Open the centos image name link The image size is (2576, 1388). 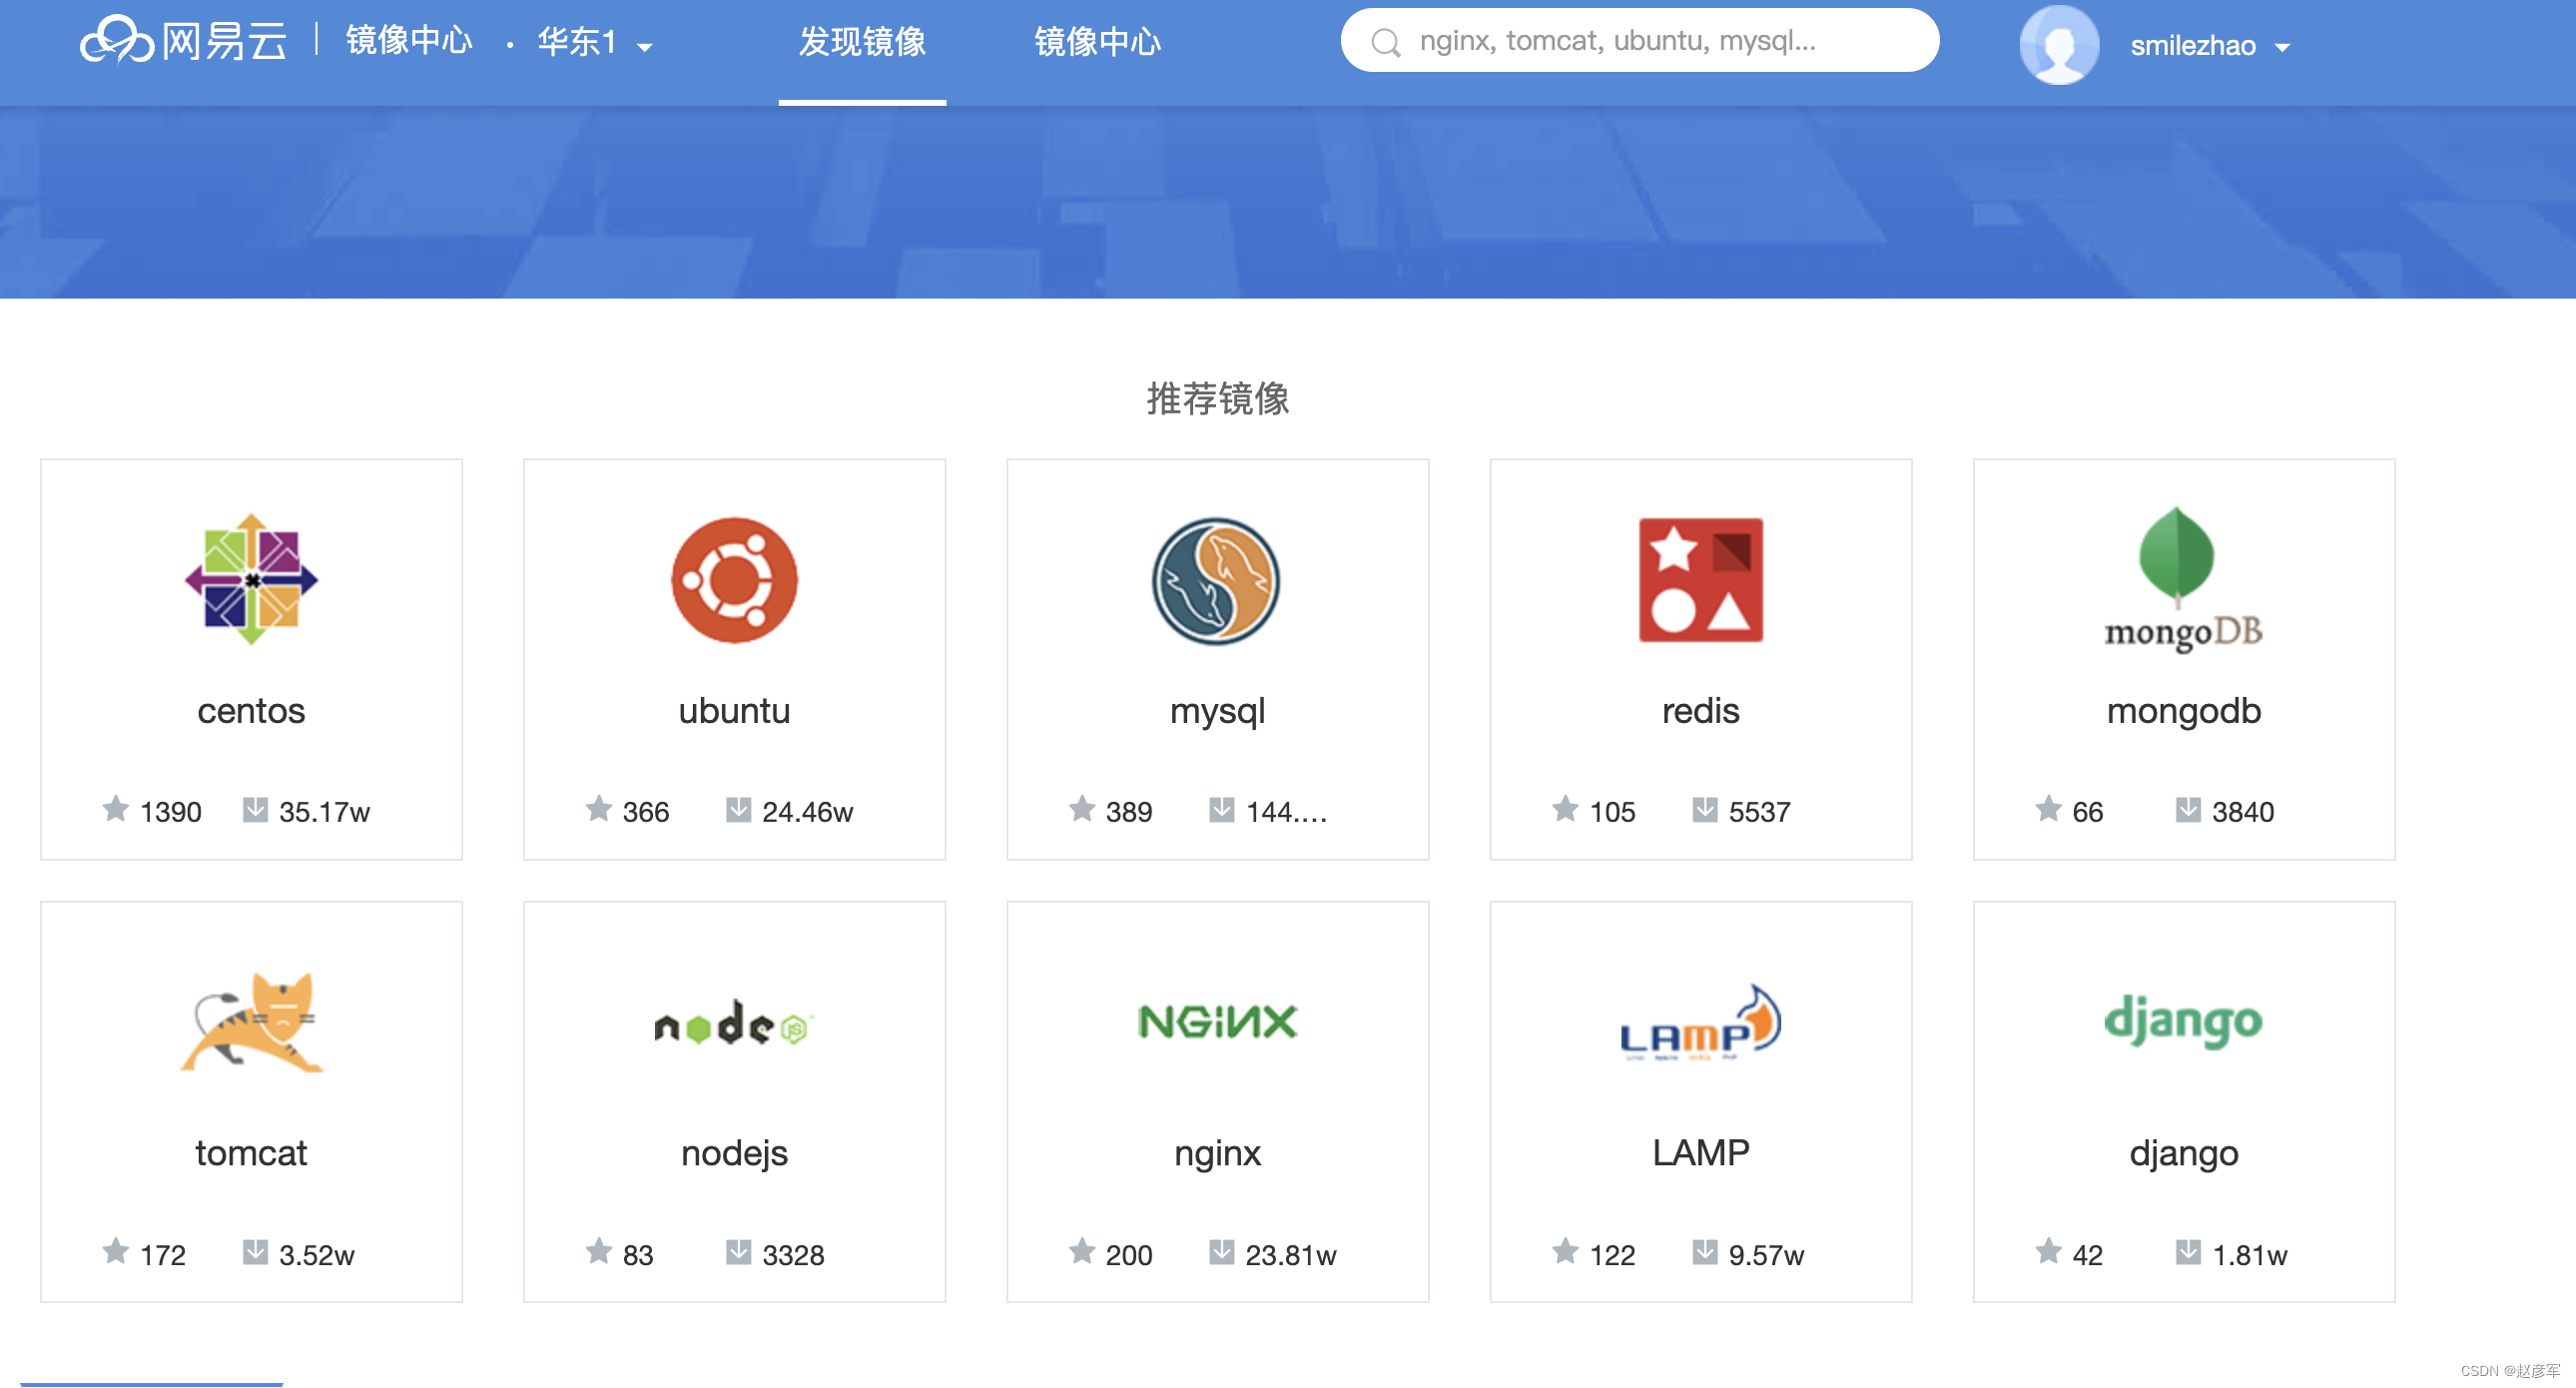click(x=251, y=711)
